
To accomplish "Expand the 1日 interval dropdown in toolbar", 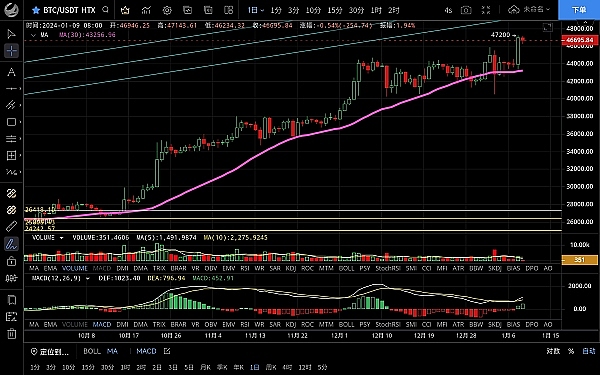I will click(x=256, y=10).
